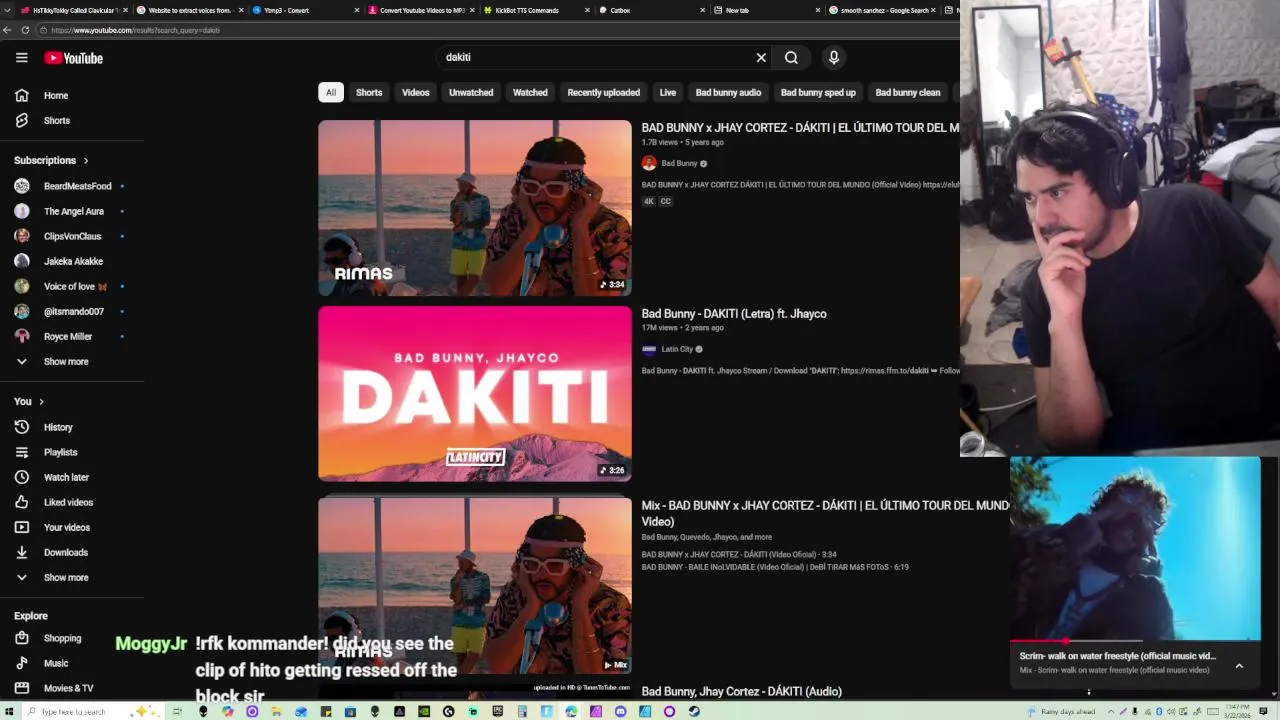Image resolution: width=1280 pixels, height=720 pixels.
Task: Select the Bad bunny audio chip
Action: [728, 92]
